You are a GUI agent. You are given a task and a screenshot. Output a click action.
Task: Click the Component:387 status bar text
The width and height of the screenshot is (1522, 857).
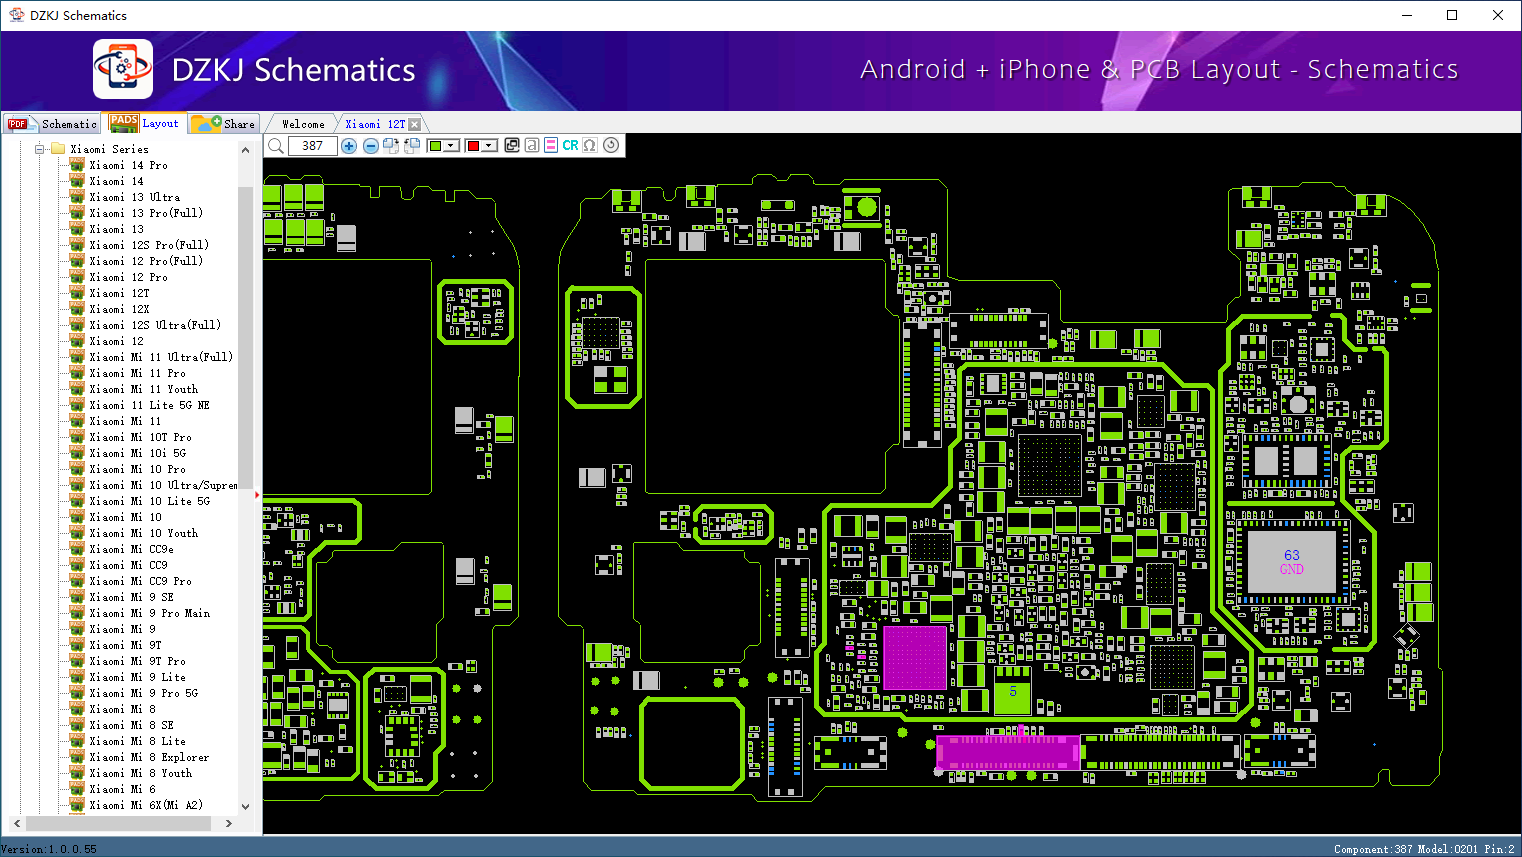click(1372, 849)
